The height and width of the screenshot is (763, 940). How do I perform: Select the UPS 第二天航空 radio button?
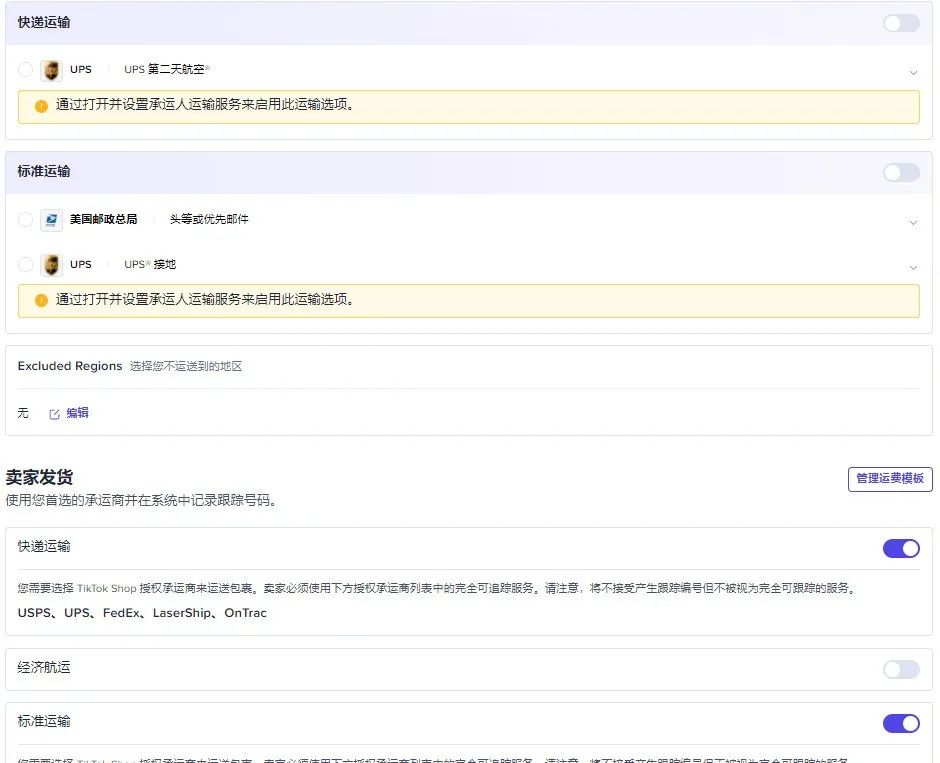point(25,70)
